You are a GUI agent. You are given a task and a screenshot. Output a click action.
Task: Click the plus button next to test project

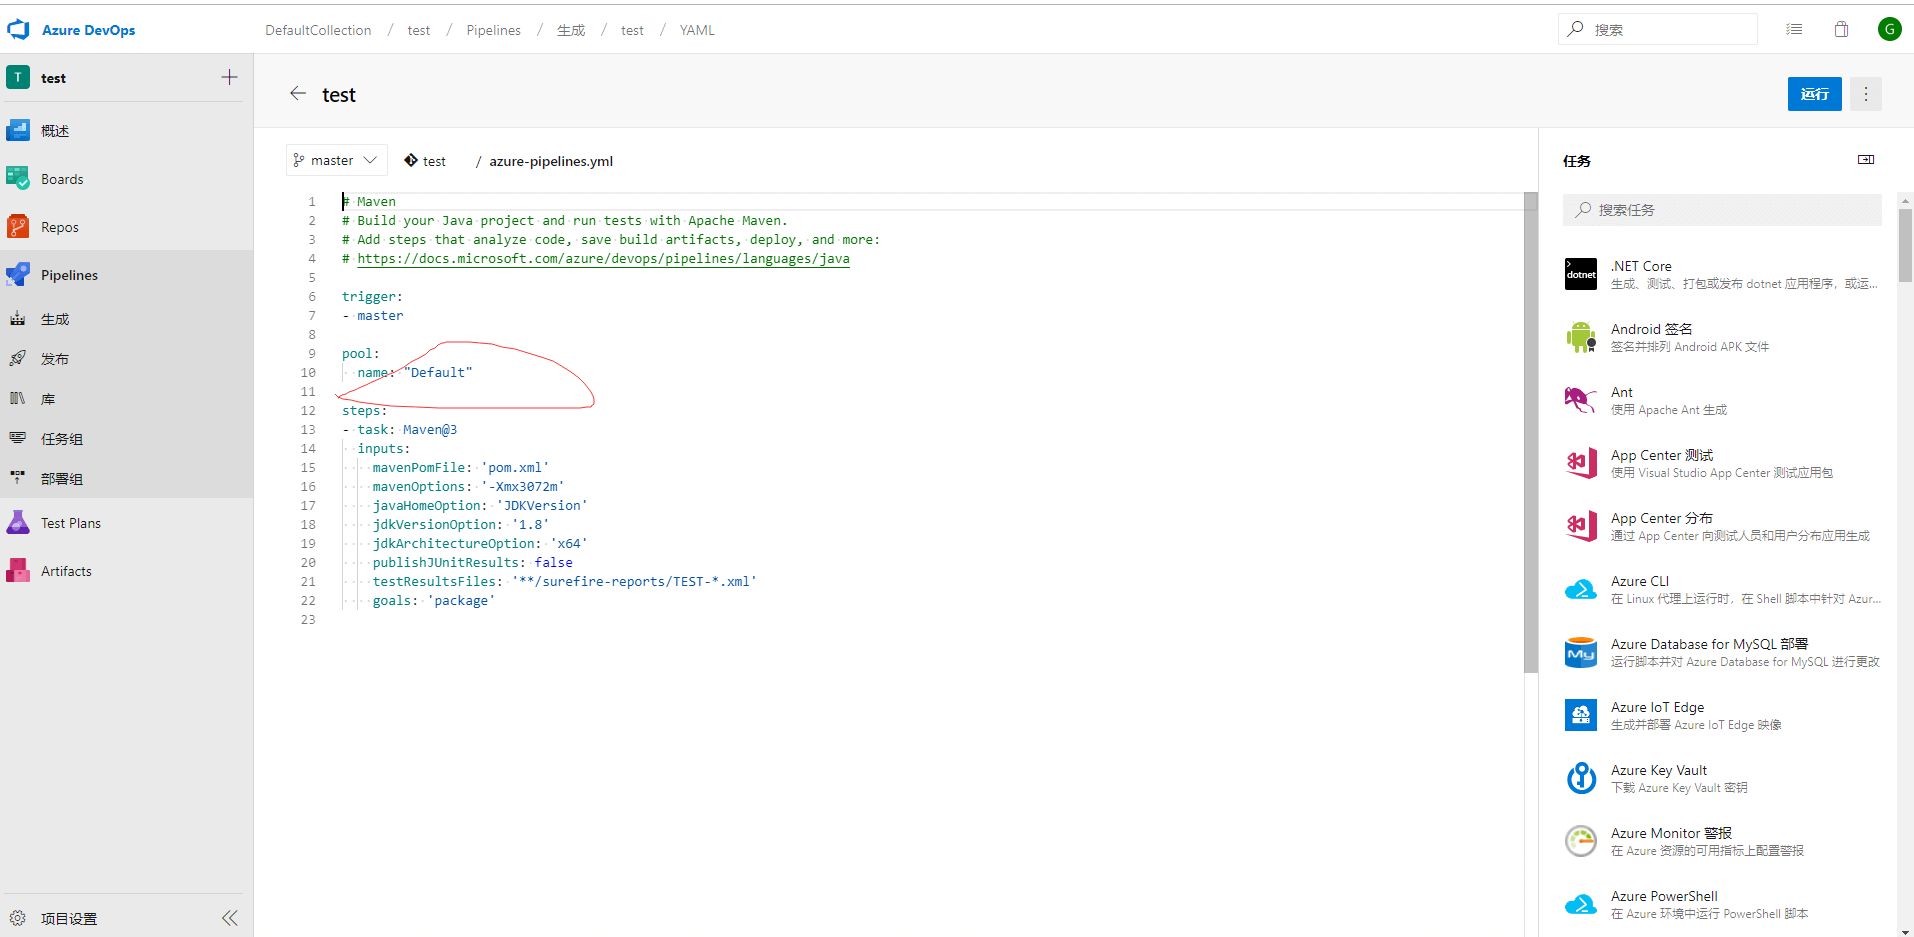[x=229, y=78]
